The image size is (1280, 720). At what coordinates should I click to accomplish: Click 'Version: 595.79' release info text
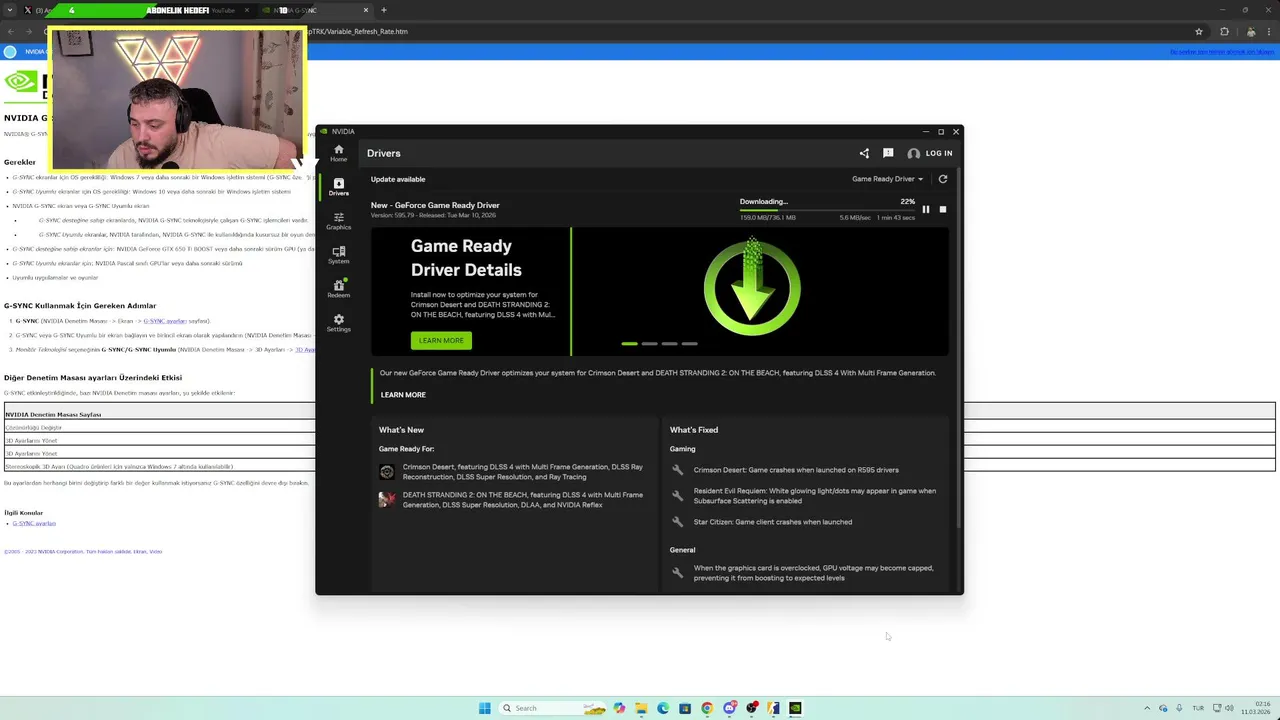pos(434,215)
